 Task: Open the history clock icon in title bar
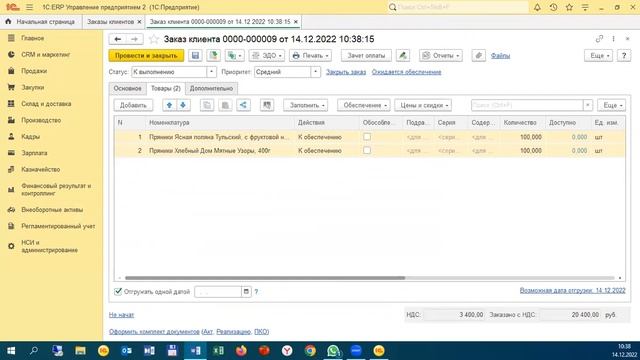pos(553,7)
